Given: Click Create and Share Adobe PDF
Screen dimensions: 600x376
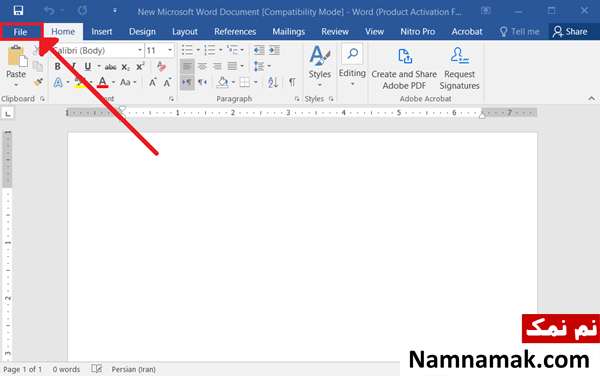Looking at the screenshot, I should click(x=404, y=69).
